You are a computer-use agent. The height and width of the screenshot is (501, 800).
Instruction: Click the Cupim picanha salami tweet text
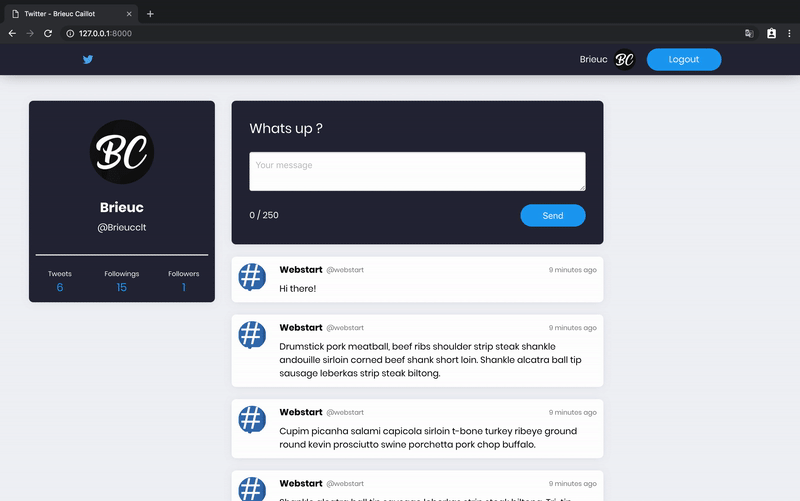(428, 438)
